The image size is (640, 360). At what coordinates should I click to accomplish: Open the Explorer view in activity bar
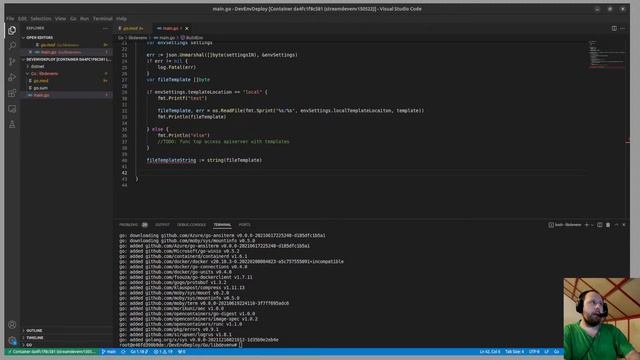click(12, 30)
